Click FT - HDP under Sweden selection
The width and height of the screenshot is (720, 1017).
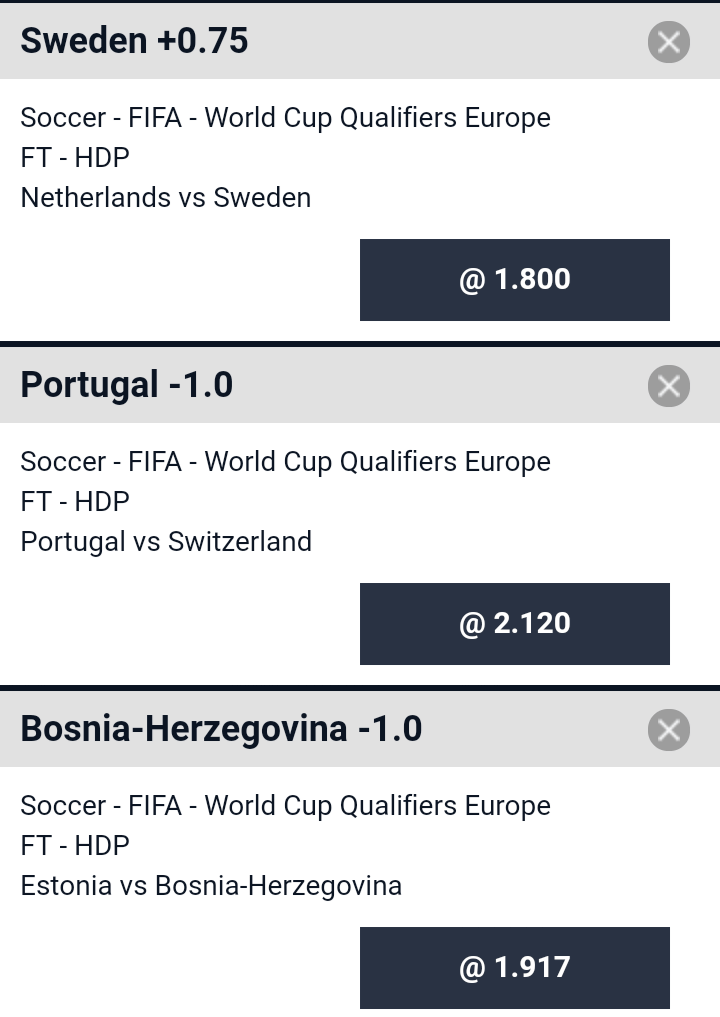tap(75, 158)
